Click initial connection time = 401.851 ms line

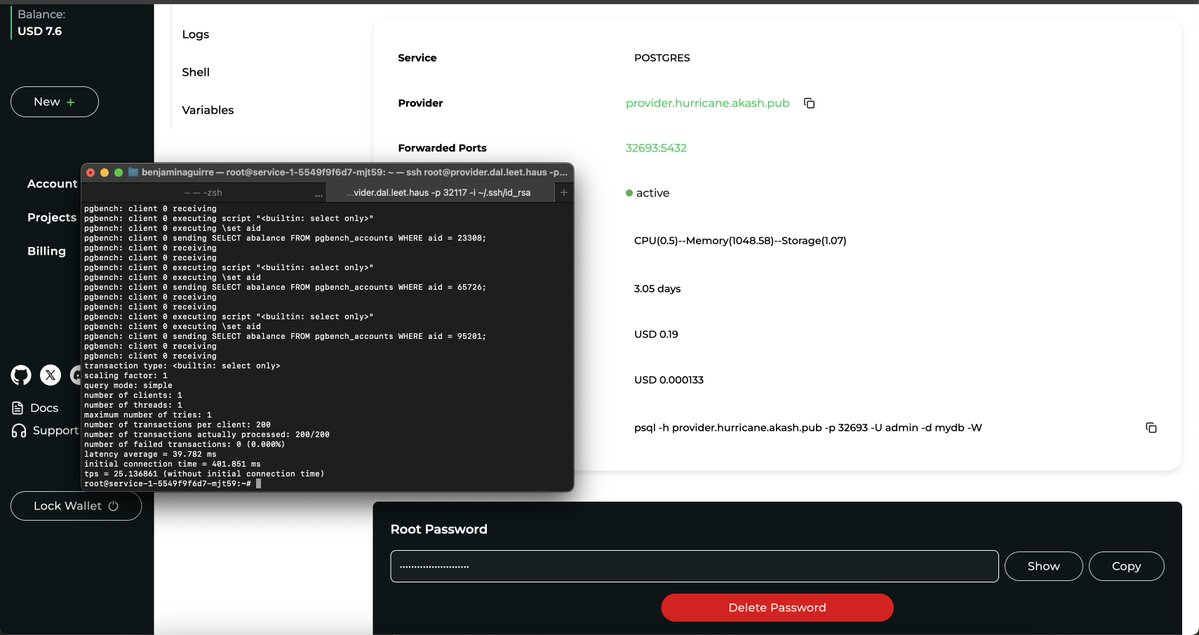[x=172, y=464]
